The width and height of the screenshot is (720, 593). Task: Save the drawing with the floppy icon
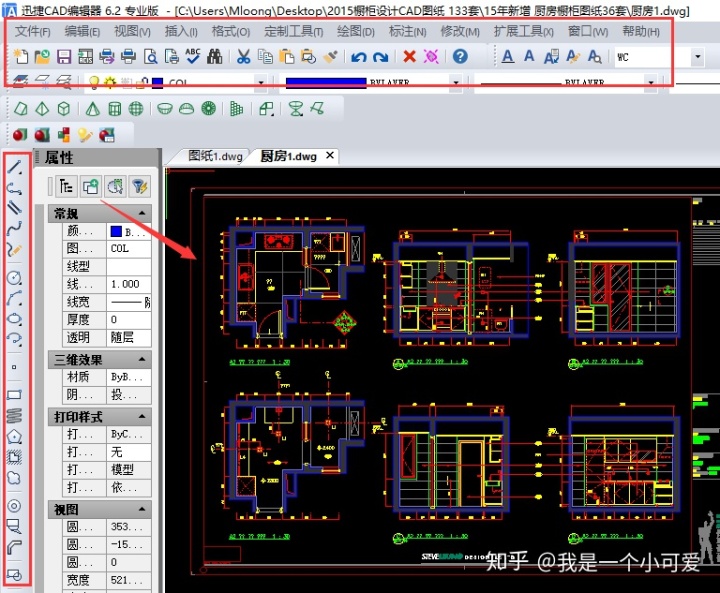pos(63,56)
